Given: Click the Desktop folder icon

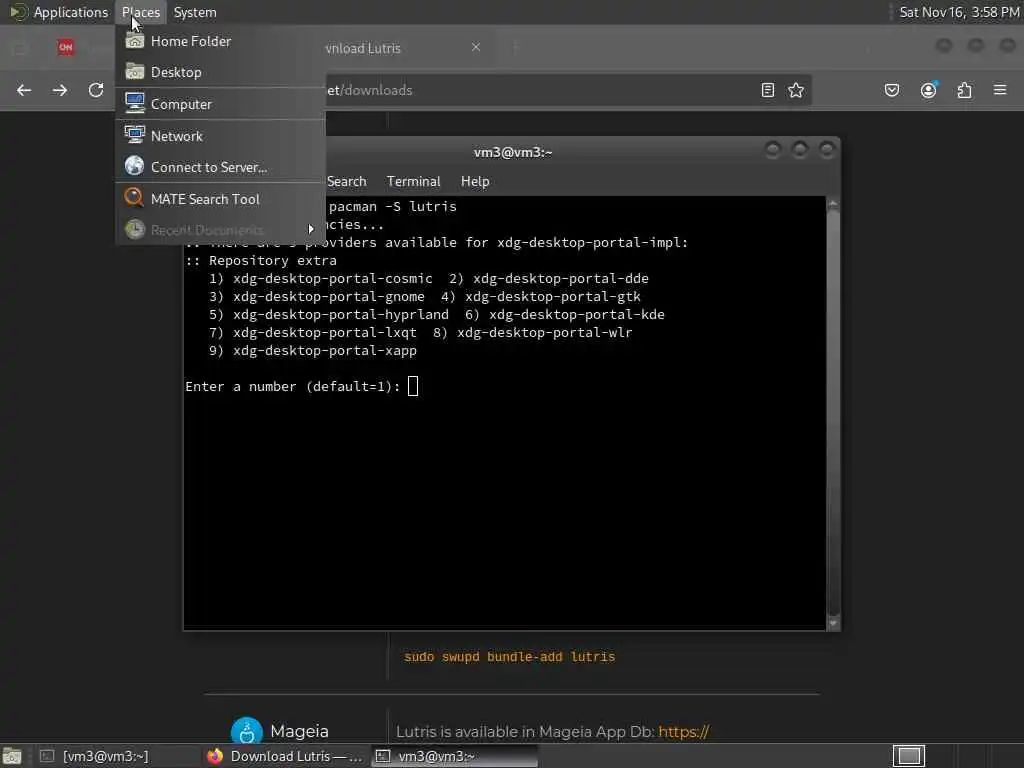Looking at the screenshot, I should coord(135,71).
